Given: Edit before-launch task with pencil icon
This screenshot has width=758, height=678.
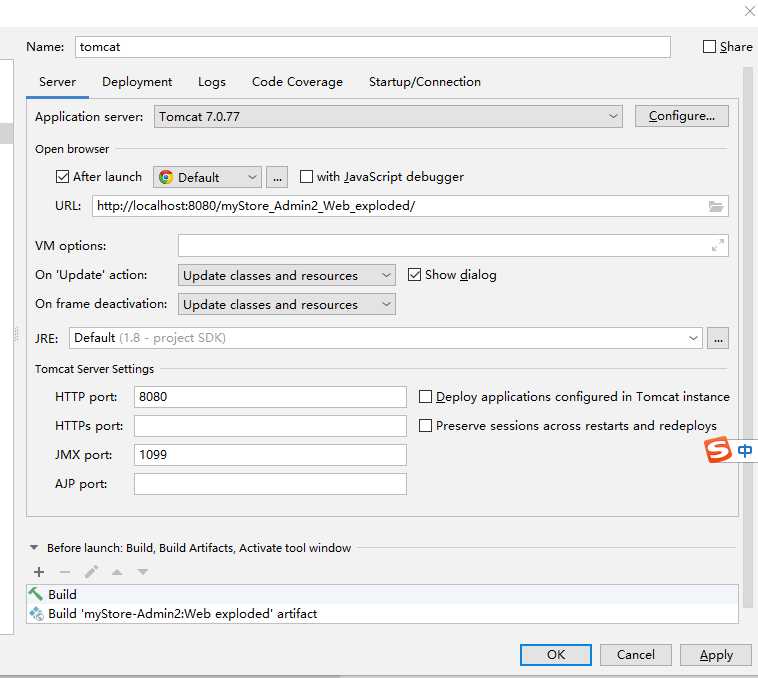Looking at the screenshot, I should coord(91,572).
